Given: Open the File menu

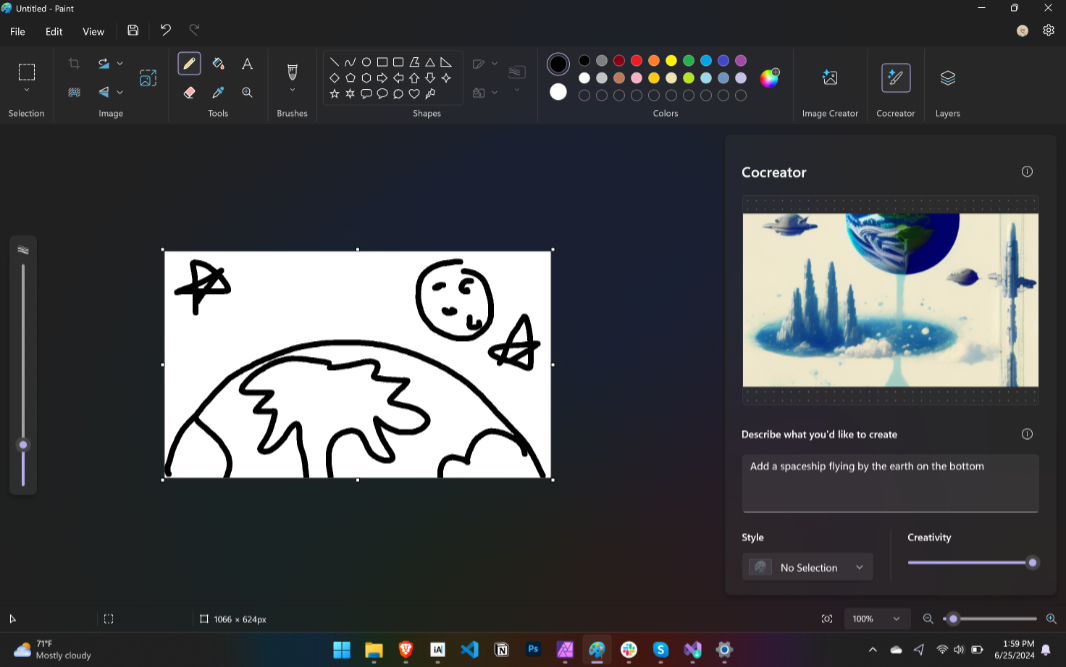Looking at the screenshot, I should (18, 31).
